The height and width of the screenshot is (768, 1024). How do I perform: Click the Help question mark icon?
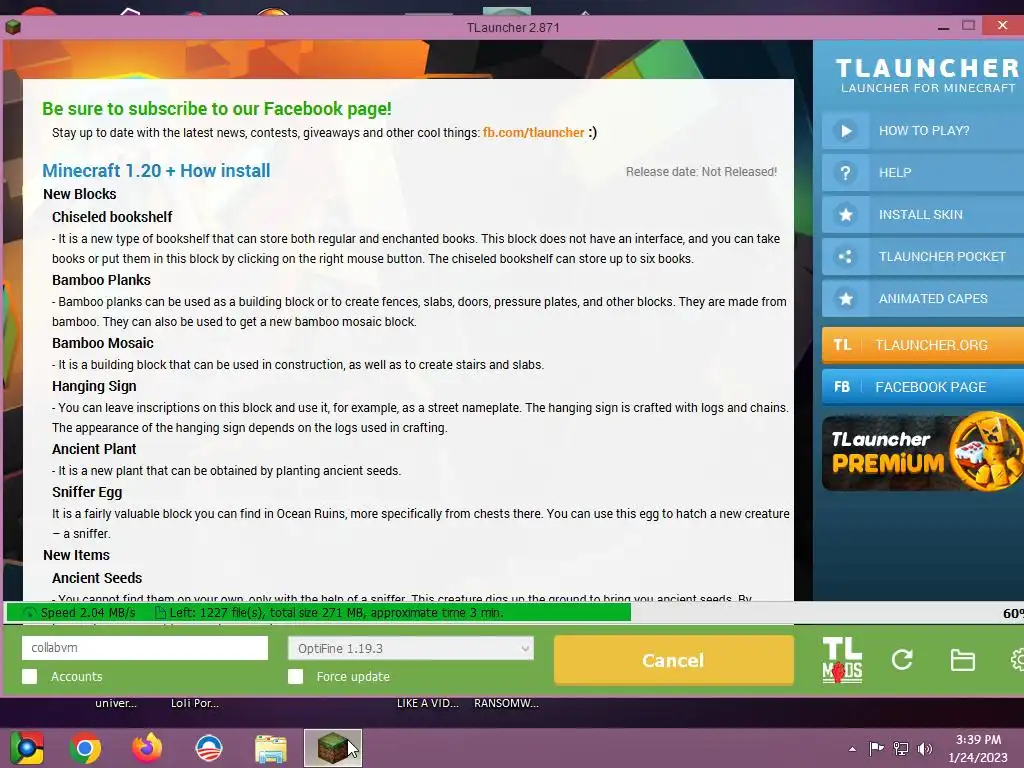point(846,172)
